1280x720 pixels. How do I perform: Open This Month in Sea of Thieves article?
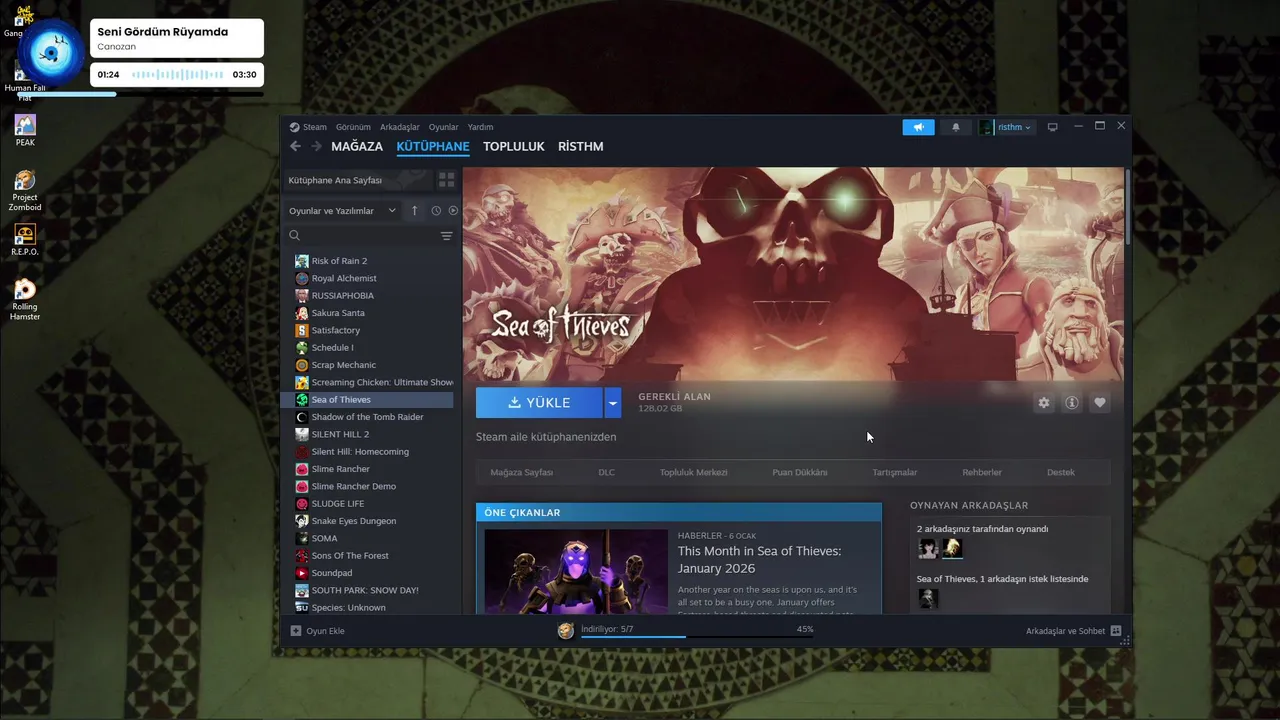coord(760,559)
